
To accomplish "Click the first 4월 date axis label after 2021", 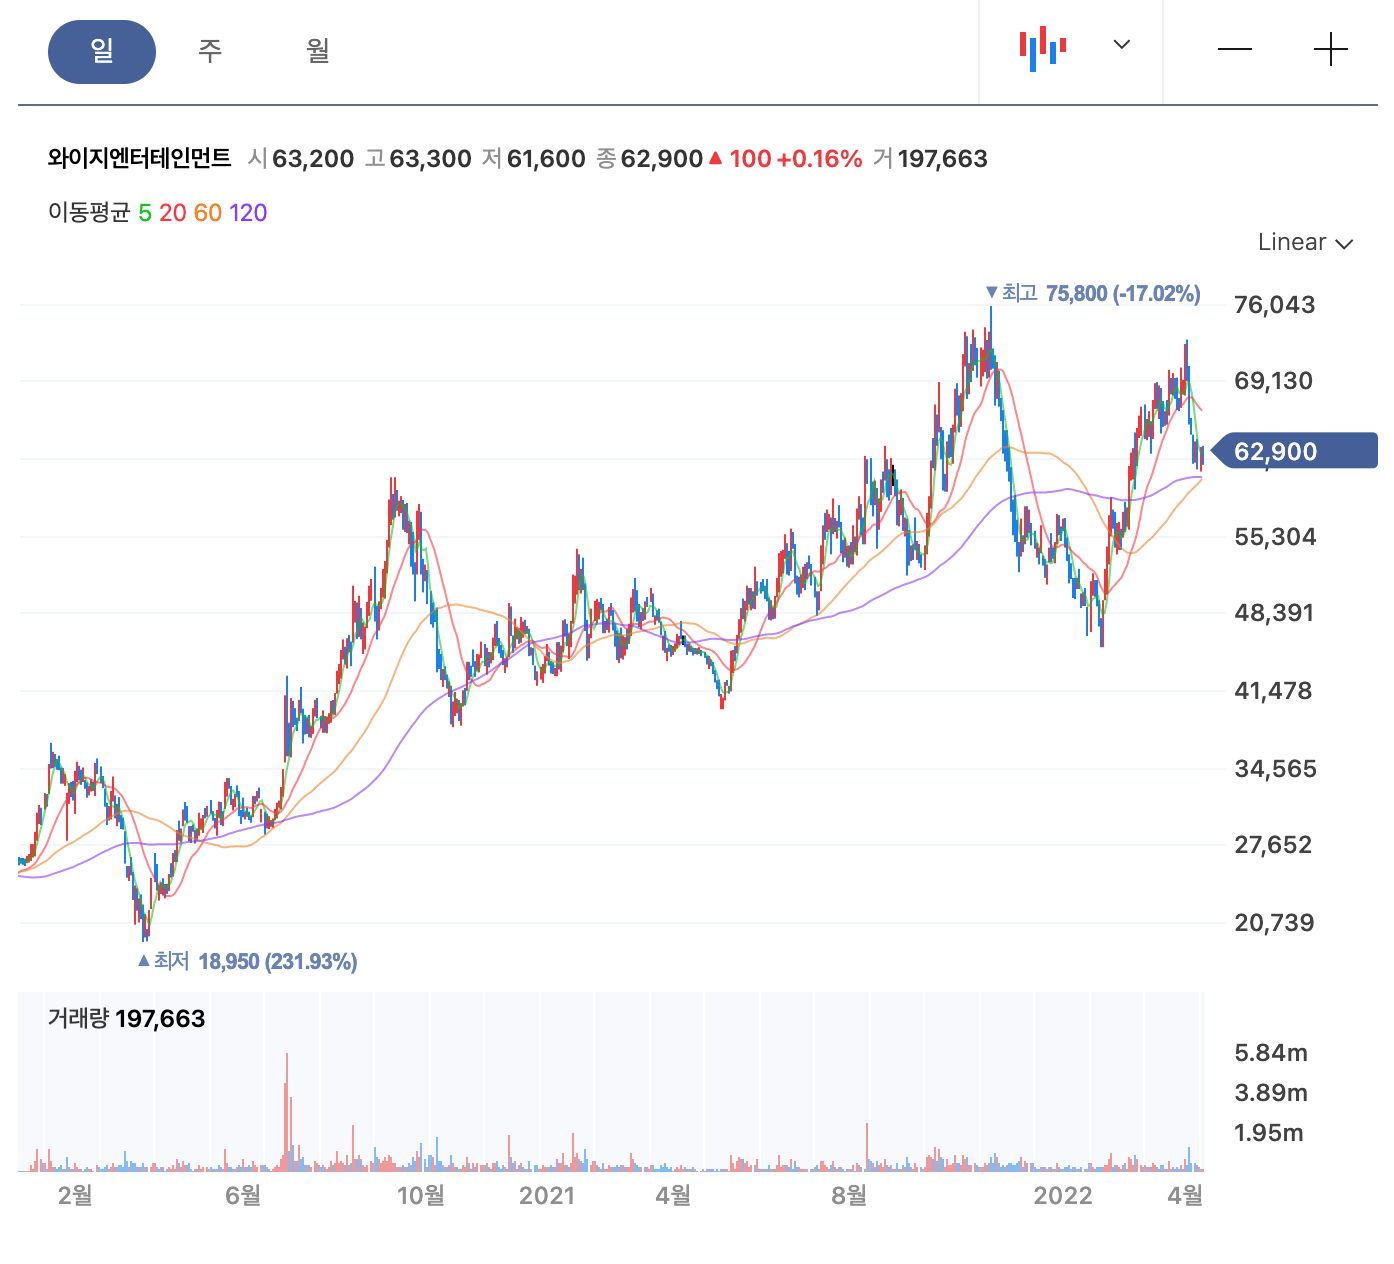I will tap(674, 1195).
